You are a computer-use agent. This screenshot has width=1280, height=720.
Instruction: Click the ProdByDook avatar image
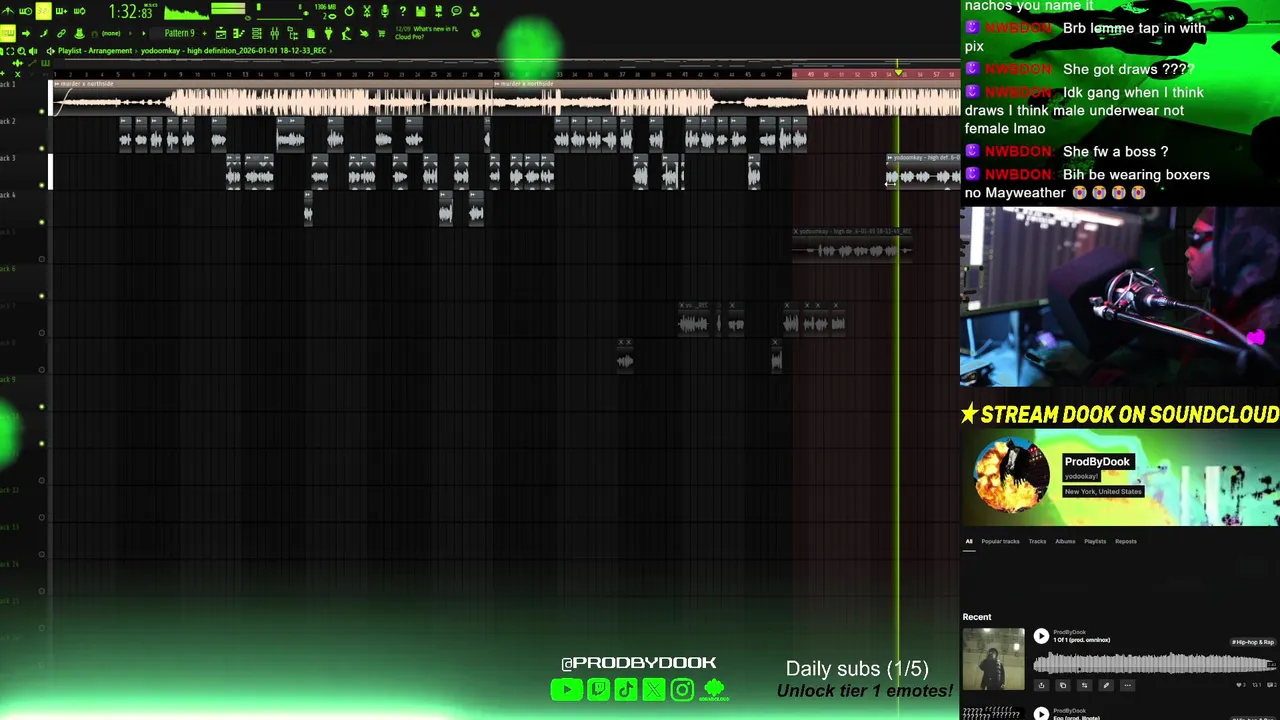pyautogui.click(x=1012, y=476)
